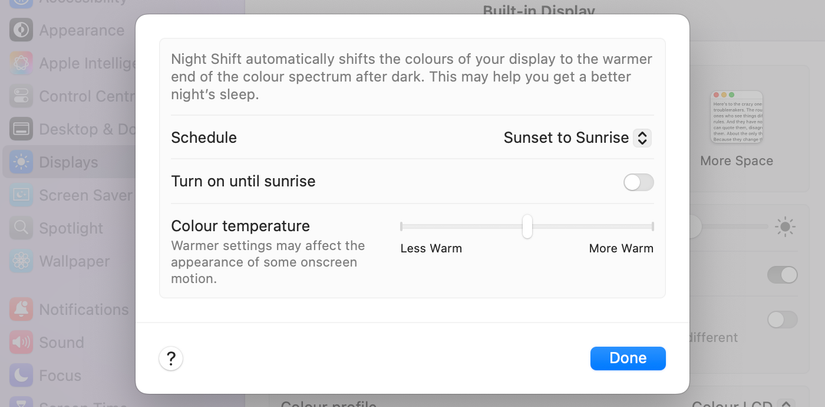825x407 pixels.
Task: Click the Done button
Action: (x=628, y=358)
